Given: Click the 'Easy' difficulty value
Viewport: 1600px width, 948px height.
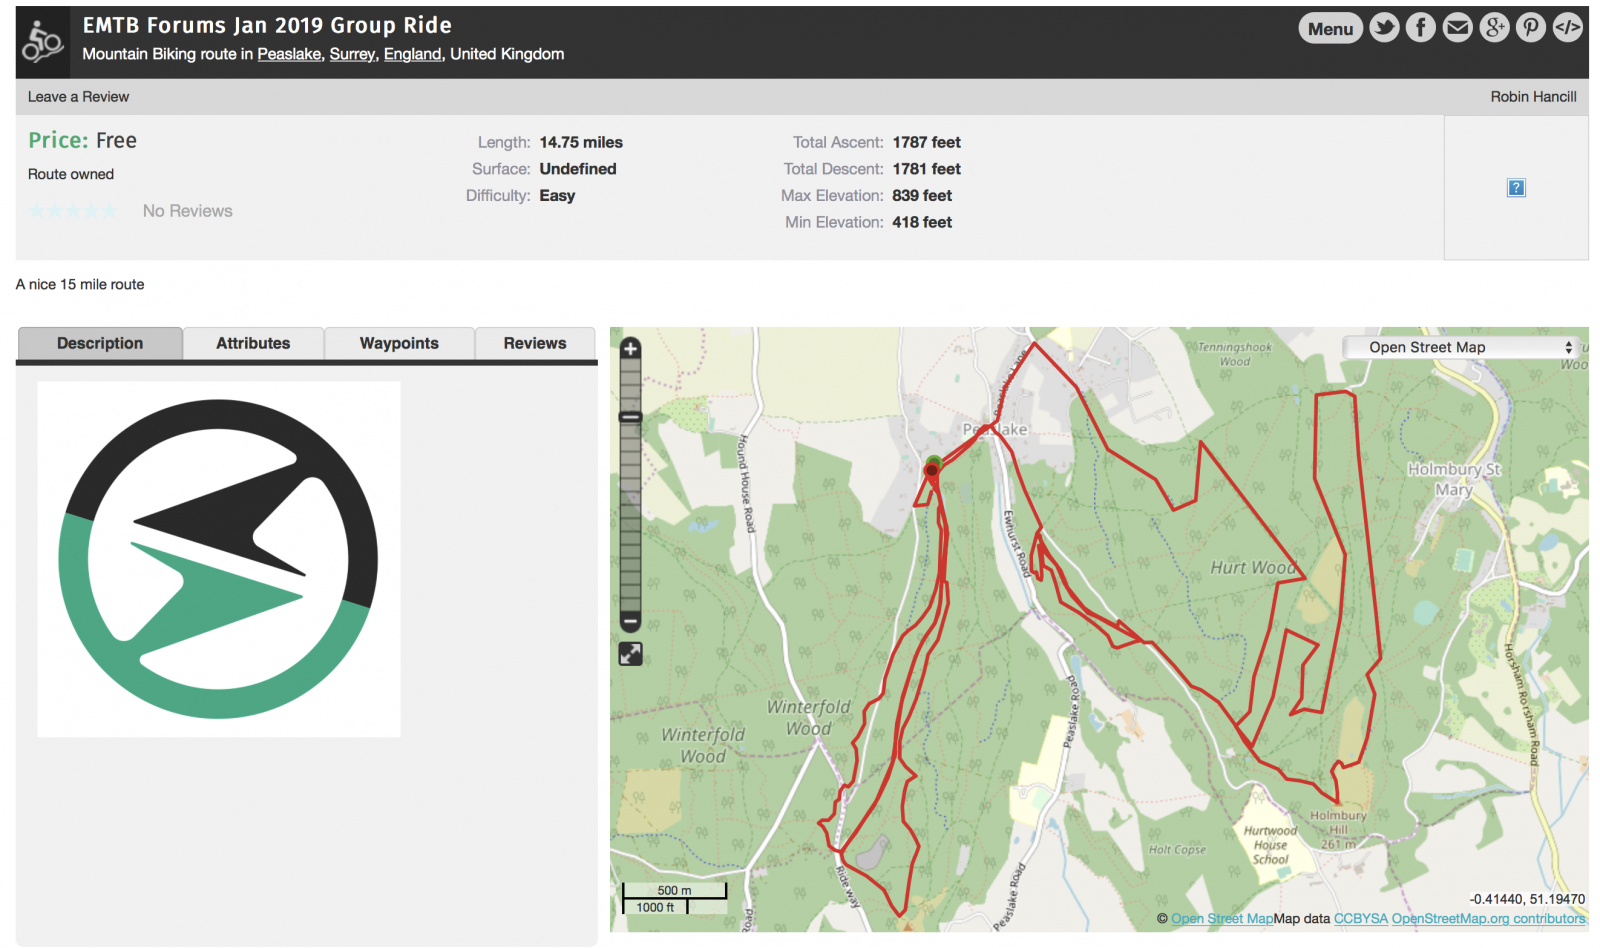Looking at the screenshot, I should [x=557, y=196].
